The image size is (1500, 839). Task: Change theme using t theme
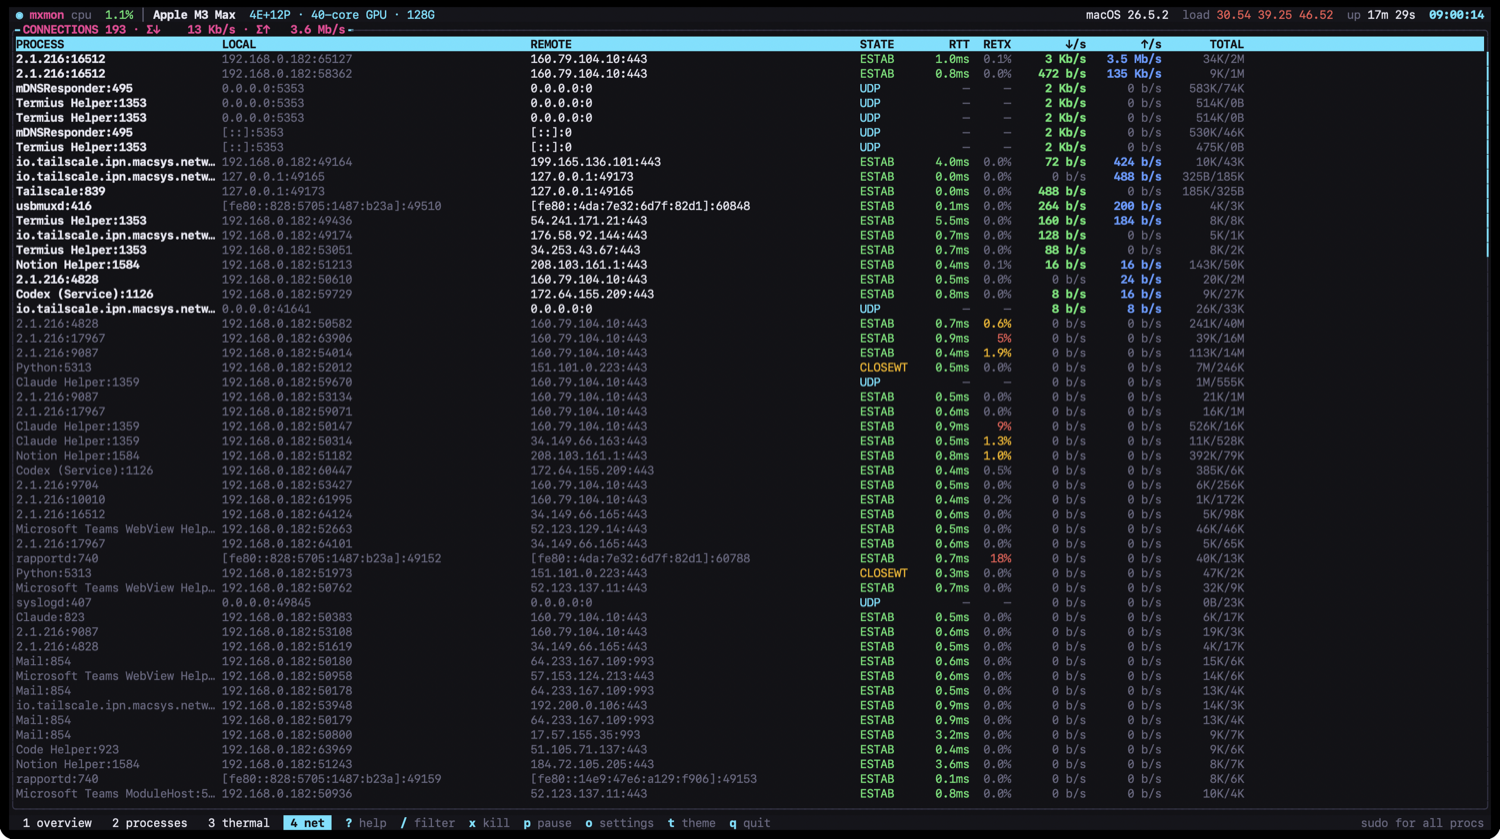(692, 823)
